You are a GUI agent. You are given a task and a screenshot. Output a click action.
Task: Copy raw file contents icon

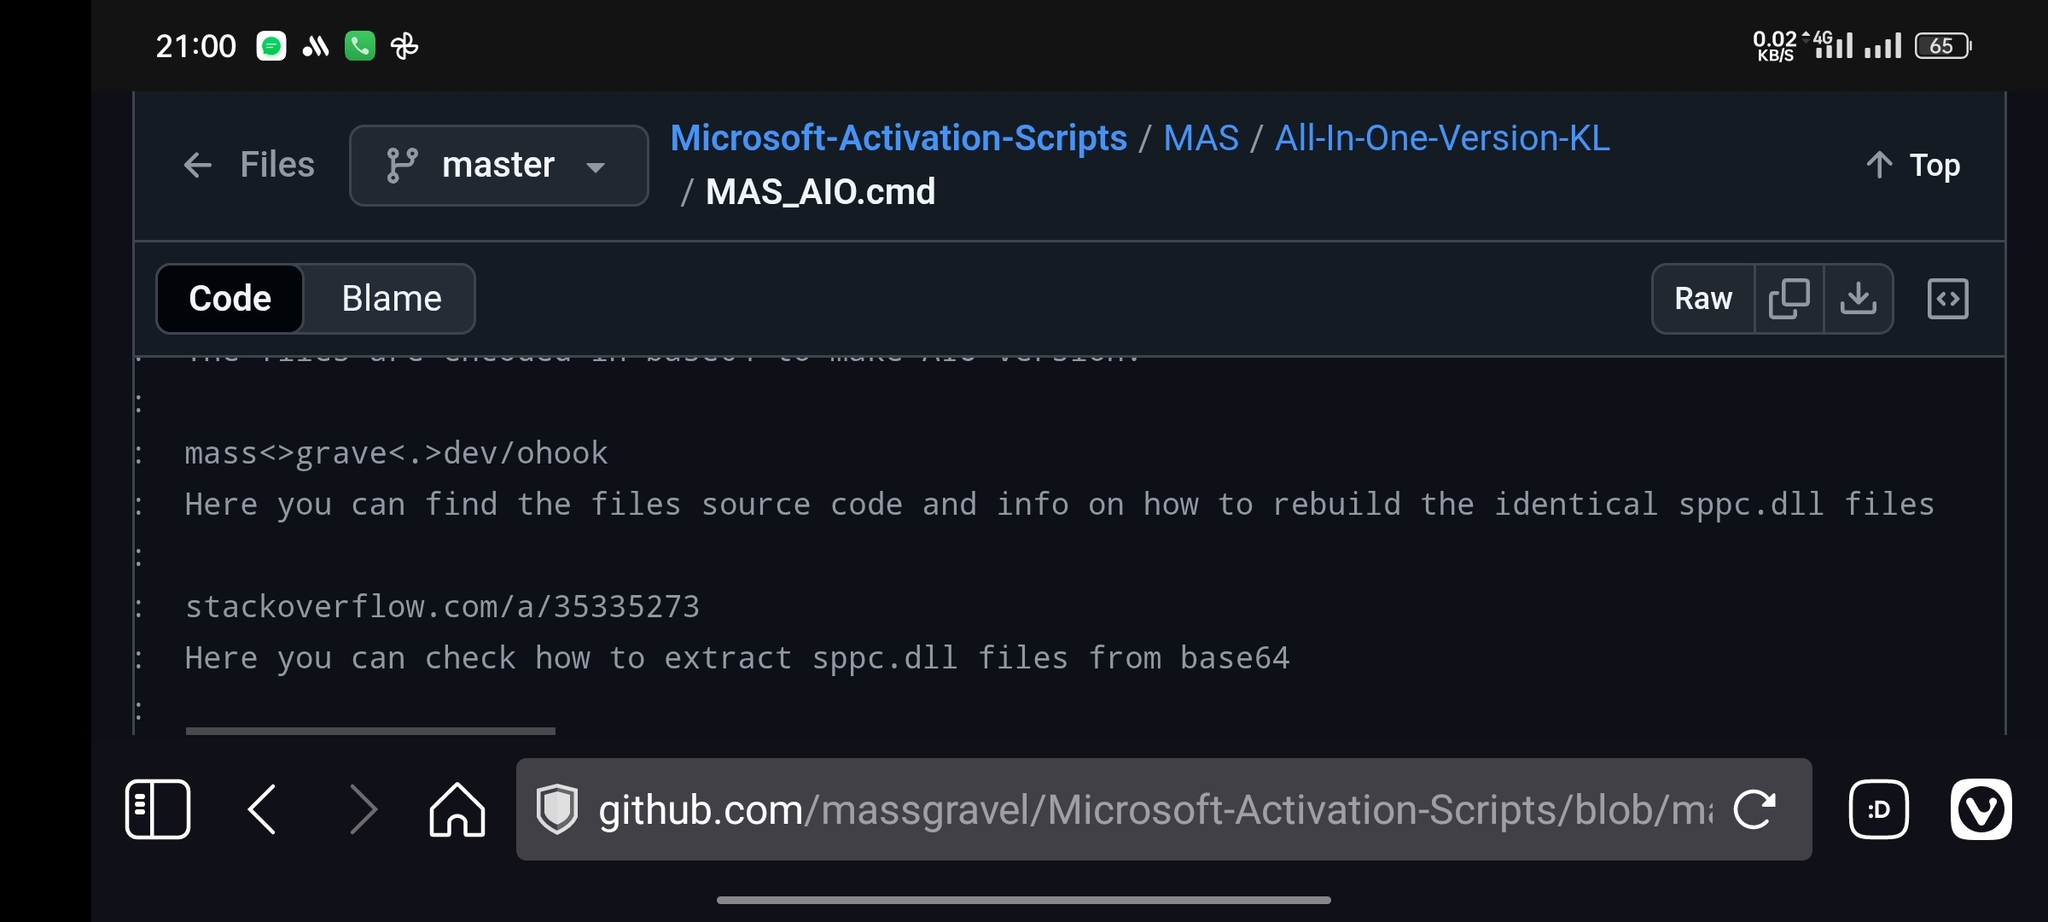click(1789, 298)
